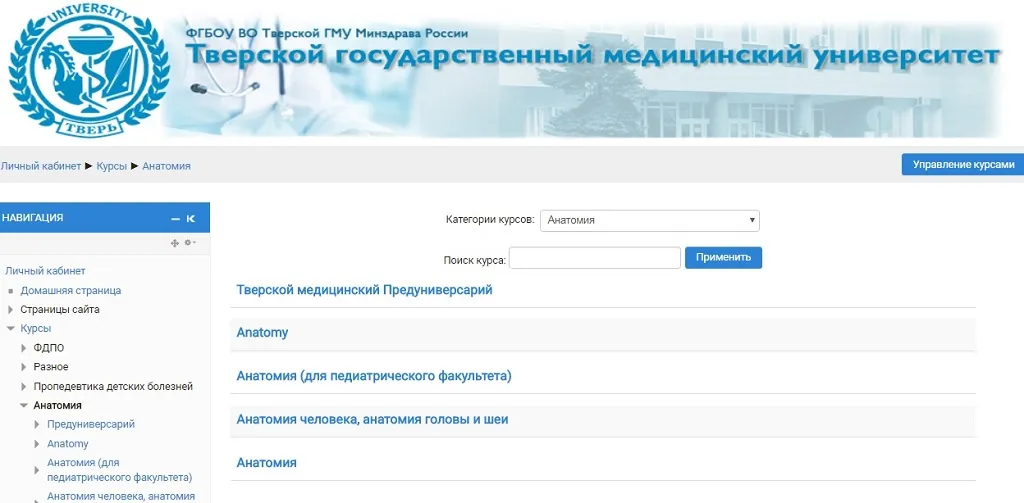Expand the Anatomy tree node arrow
Screen dimensions: 1024x503
click(37, 444)
